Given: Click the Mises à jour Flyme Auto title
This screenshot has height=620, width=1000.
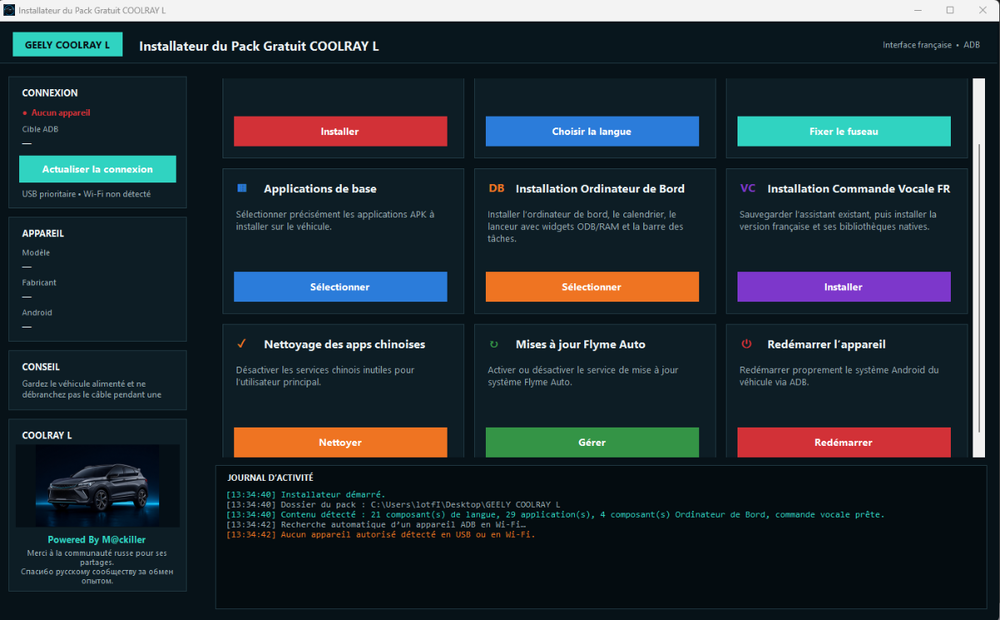Looking at the screenshot, I should 580,344.
